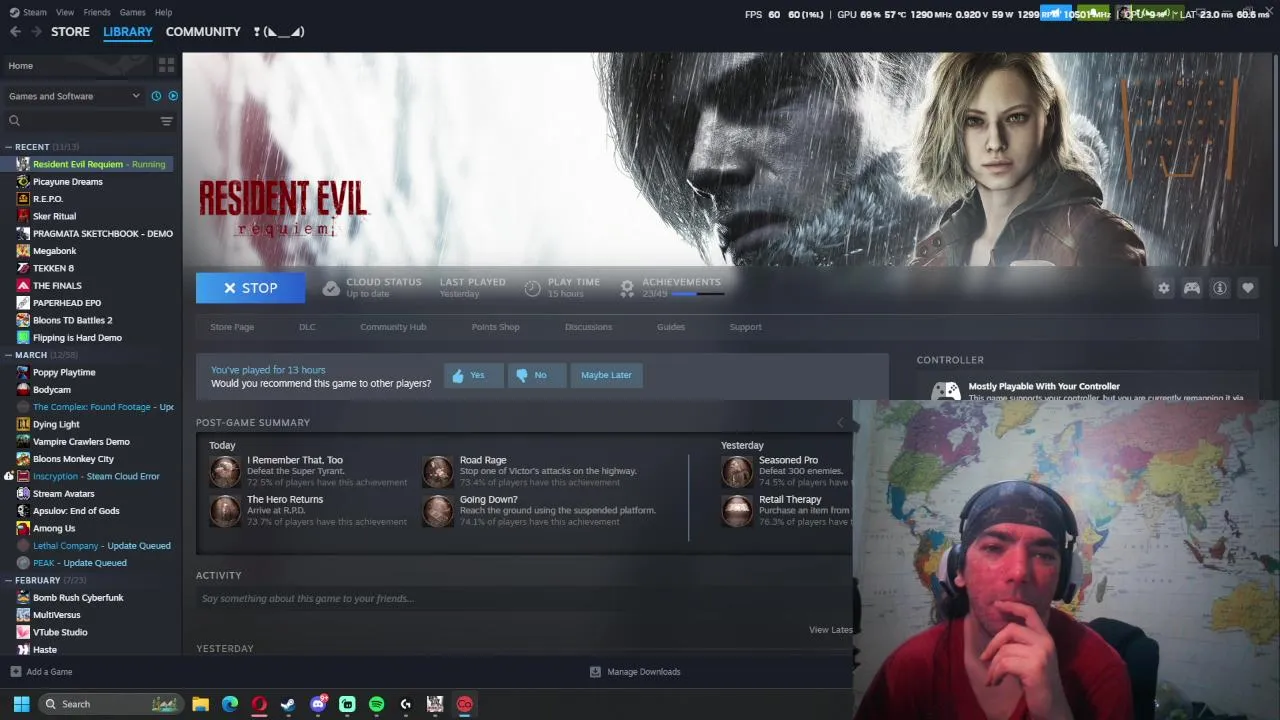Open game settings gear icon
1280x720 pixels.
(x=1164, y=288)
